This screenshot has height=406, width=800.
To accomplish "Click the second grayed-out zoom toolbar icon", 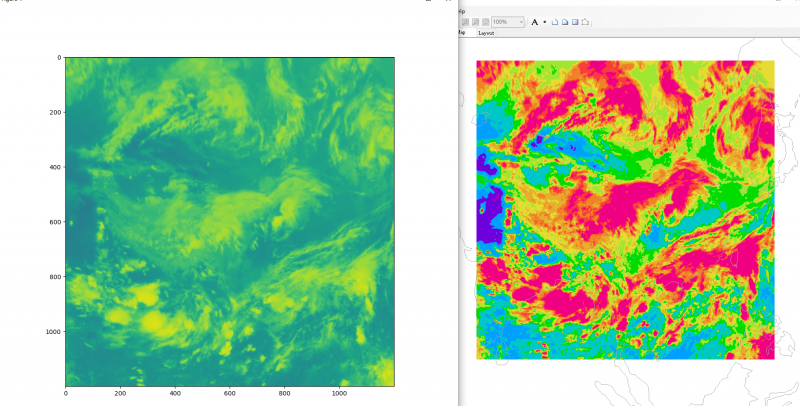I will [x=475, y=21].
